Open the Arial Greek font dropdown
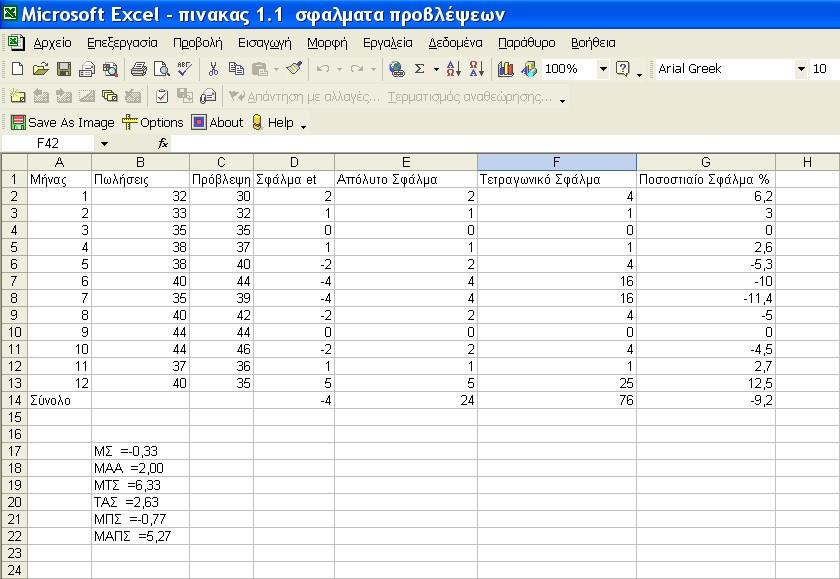Image resolution: width=840 pixels, height=579 pixels. click(x=801, y=69)
